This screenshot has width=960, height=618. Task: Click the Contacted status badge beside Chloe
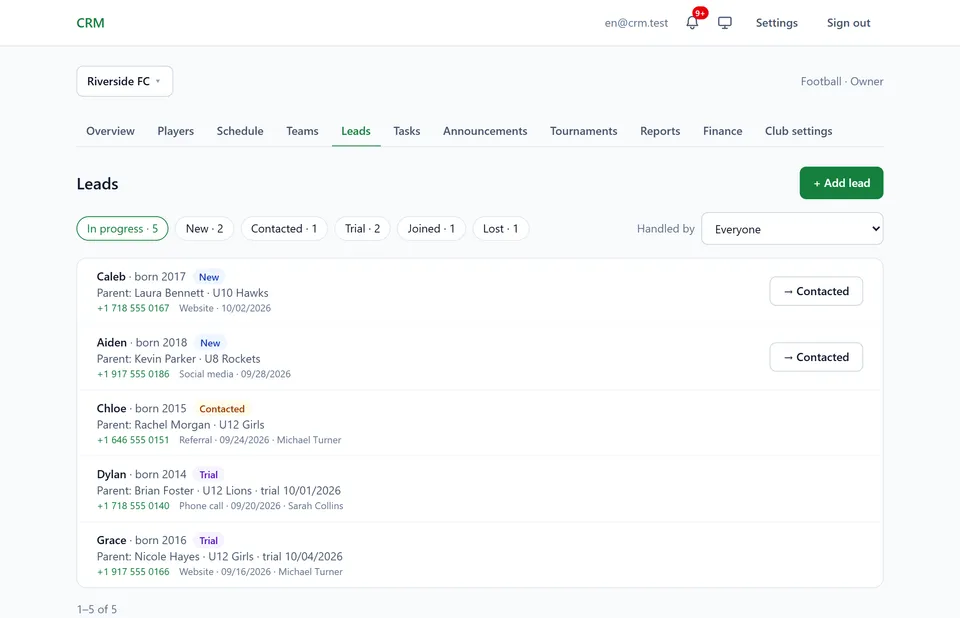[x=222, y=409]
